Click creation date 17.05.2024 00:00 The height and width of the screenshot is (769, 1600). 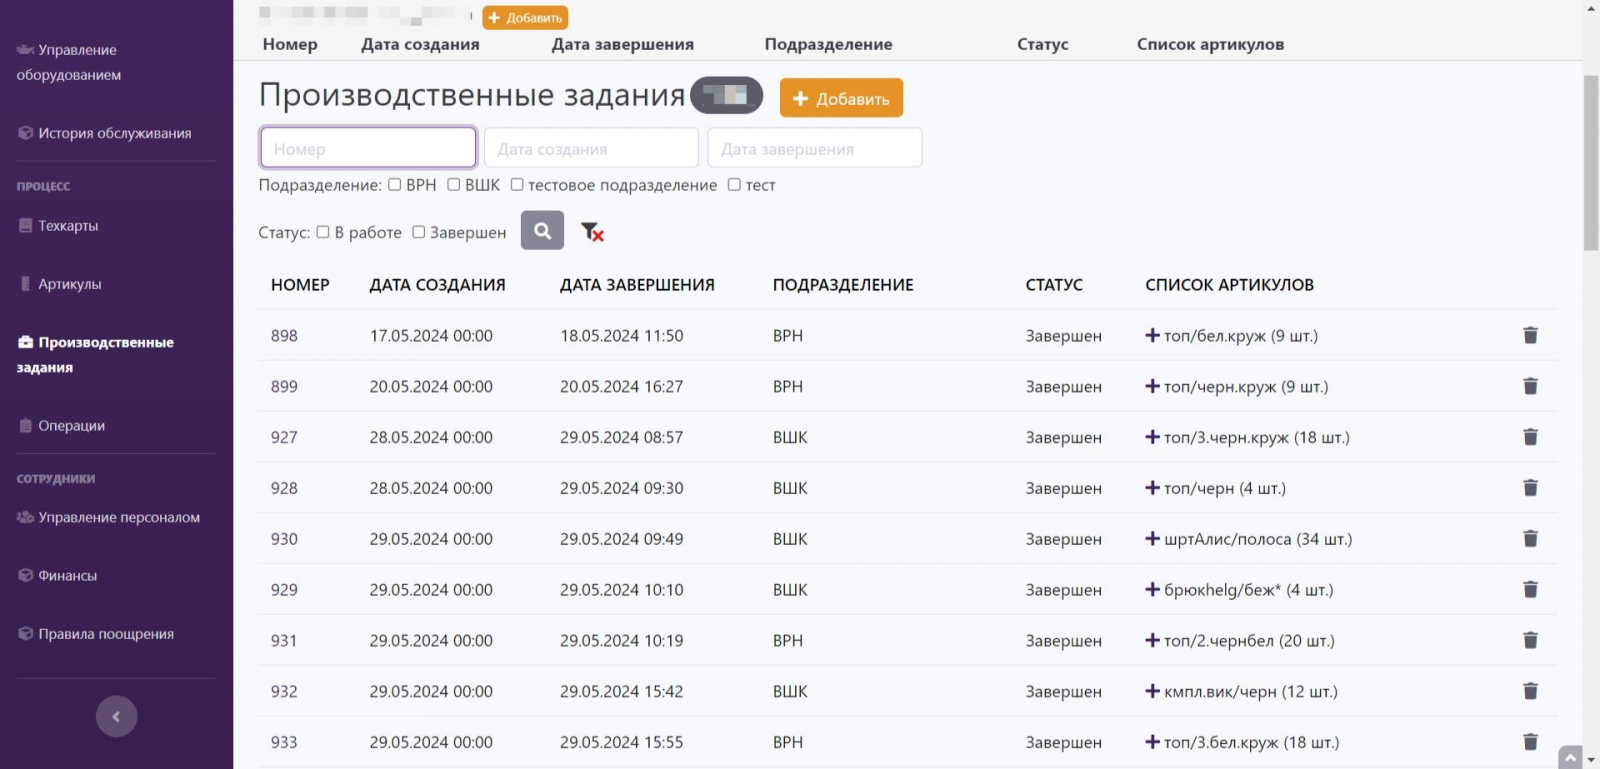click(x=431, y=336)
